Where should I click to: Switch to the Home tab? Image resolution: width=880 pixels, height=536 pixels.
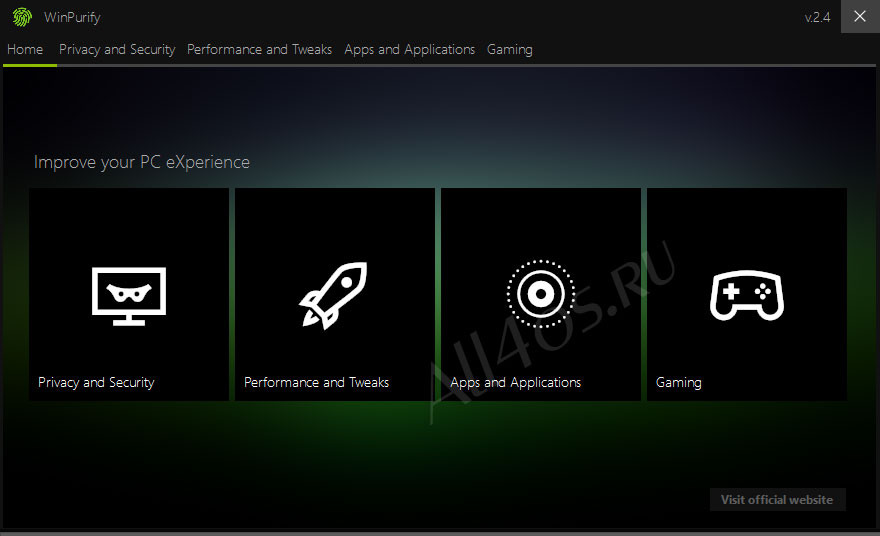click(25, 49)
